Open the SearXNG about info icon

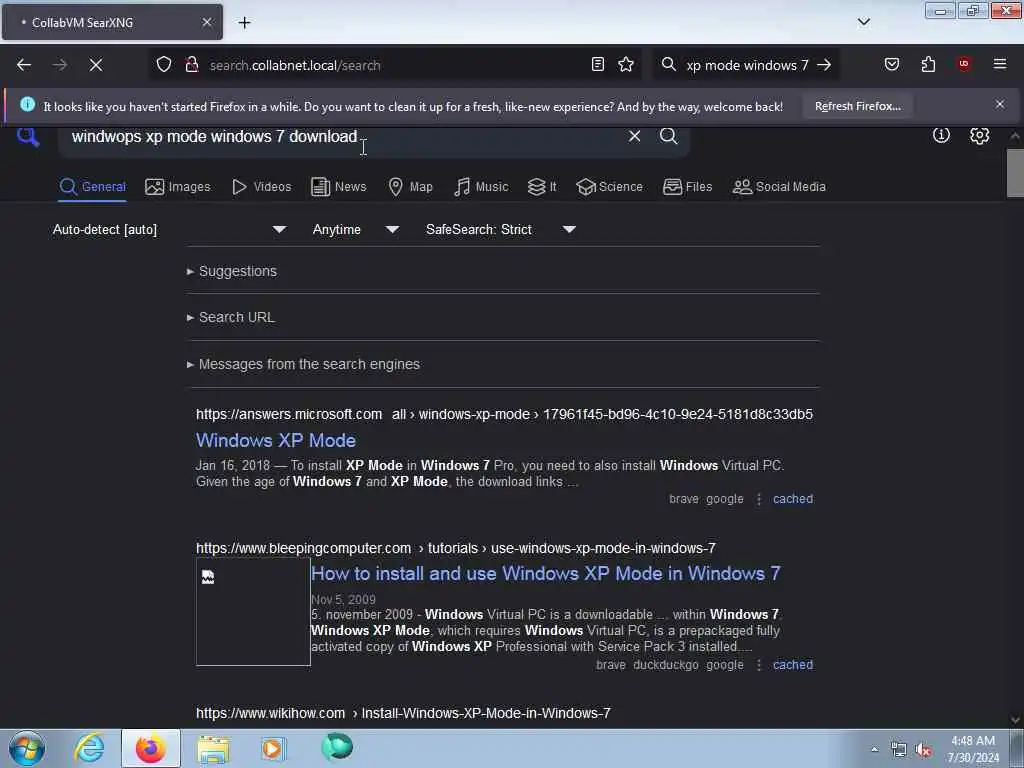tap(941, 135)
